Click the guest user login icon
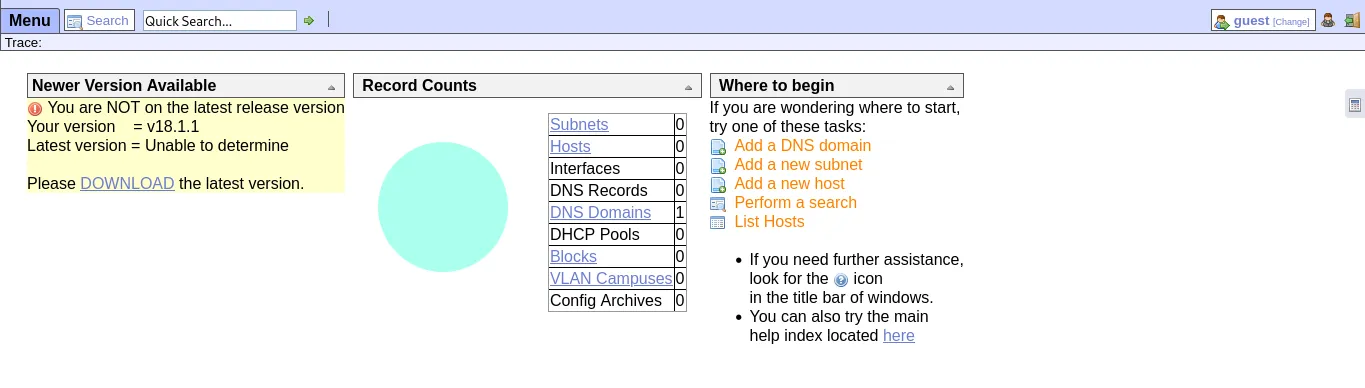Image resolution: width=1365 pixels, height=388 pixels. click(1222, 21)
